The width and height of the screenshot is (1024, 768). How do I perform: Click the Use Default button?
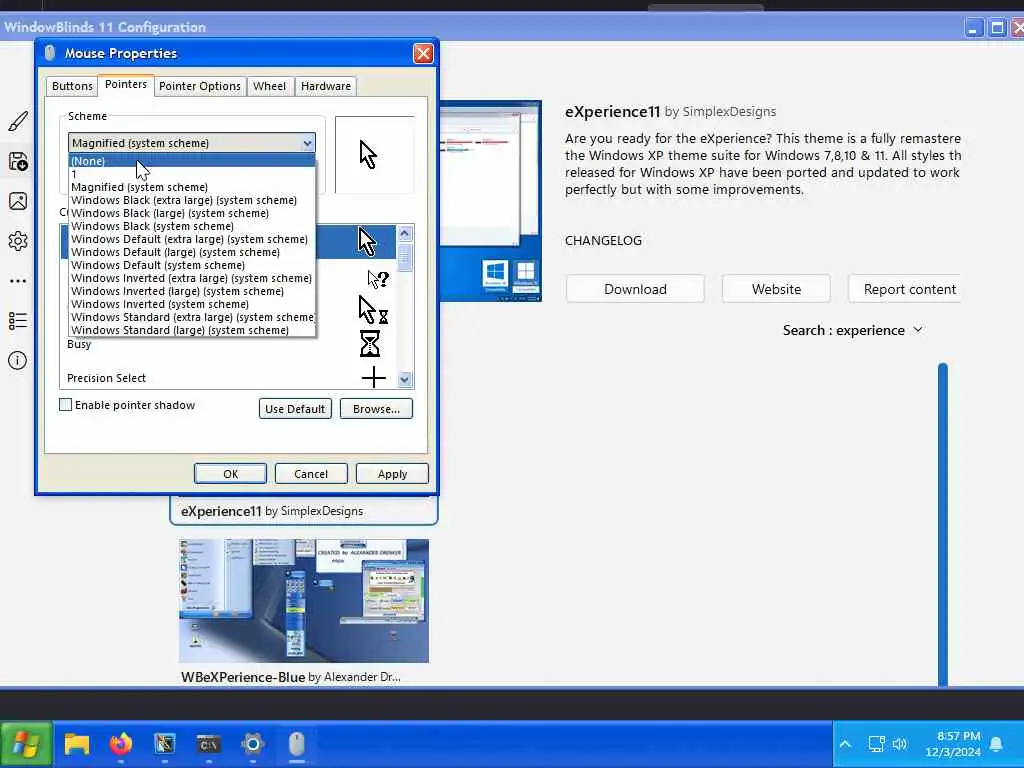295,409
